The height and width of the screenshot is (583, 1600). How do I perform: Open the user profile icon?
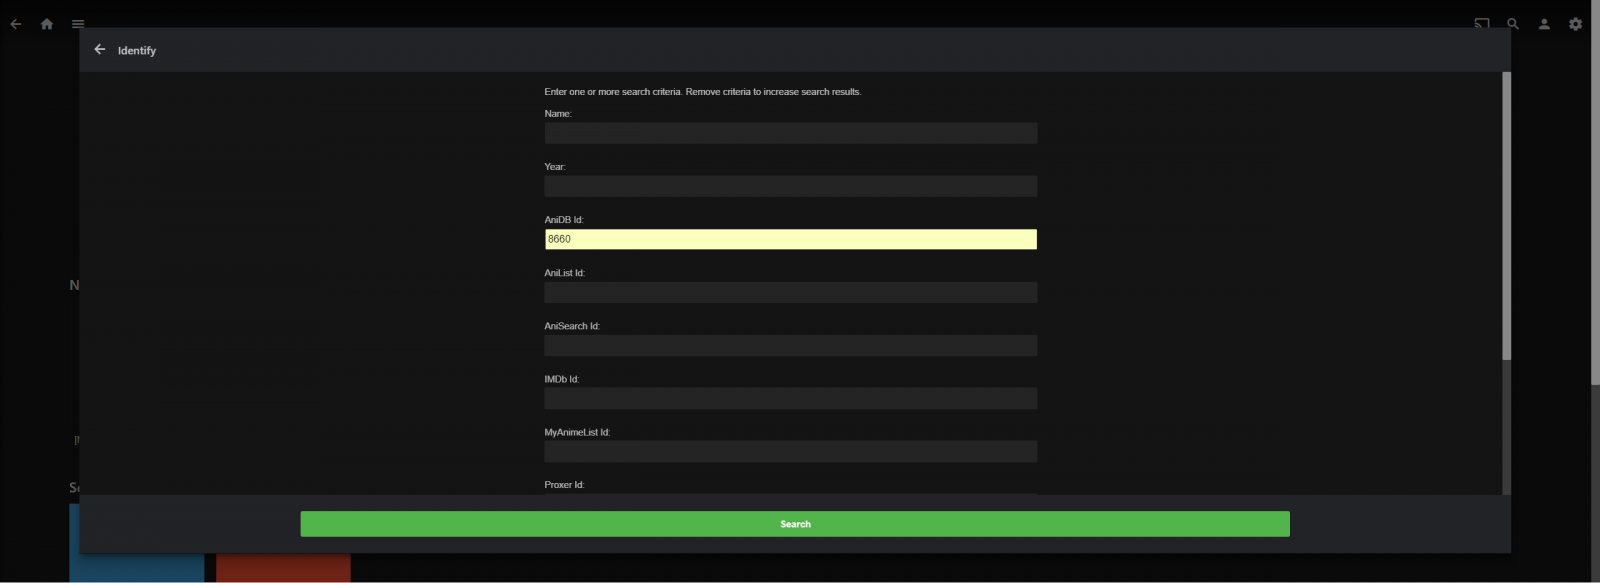(x=1544, y=23)
